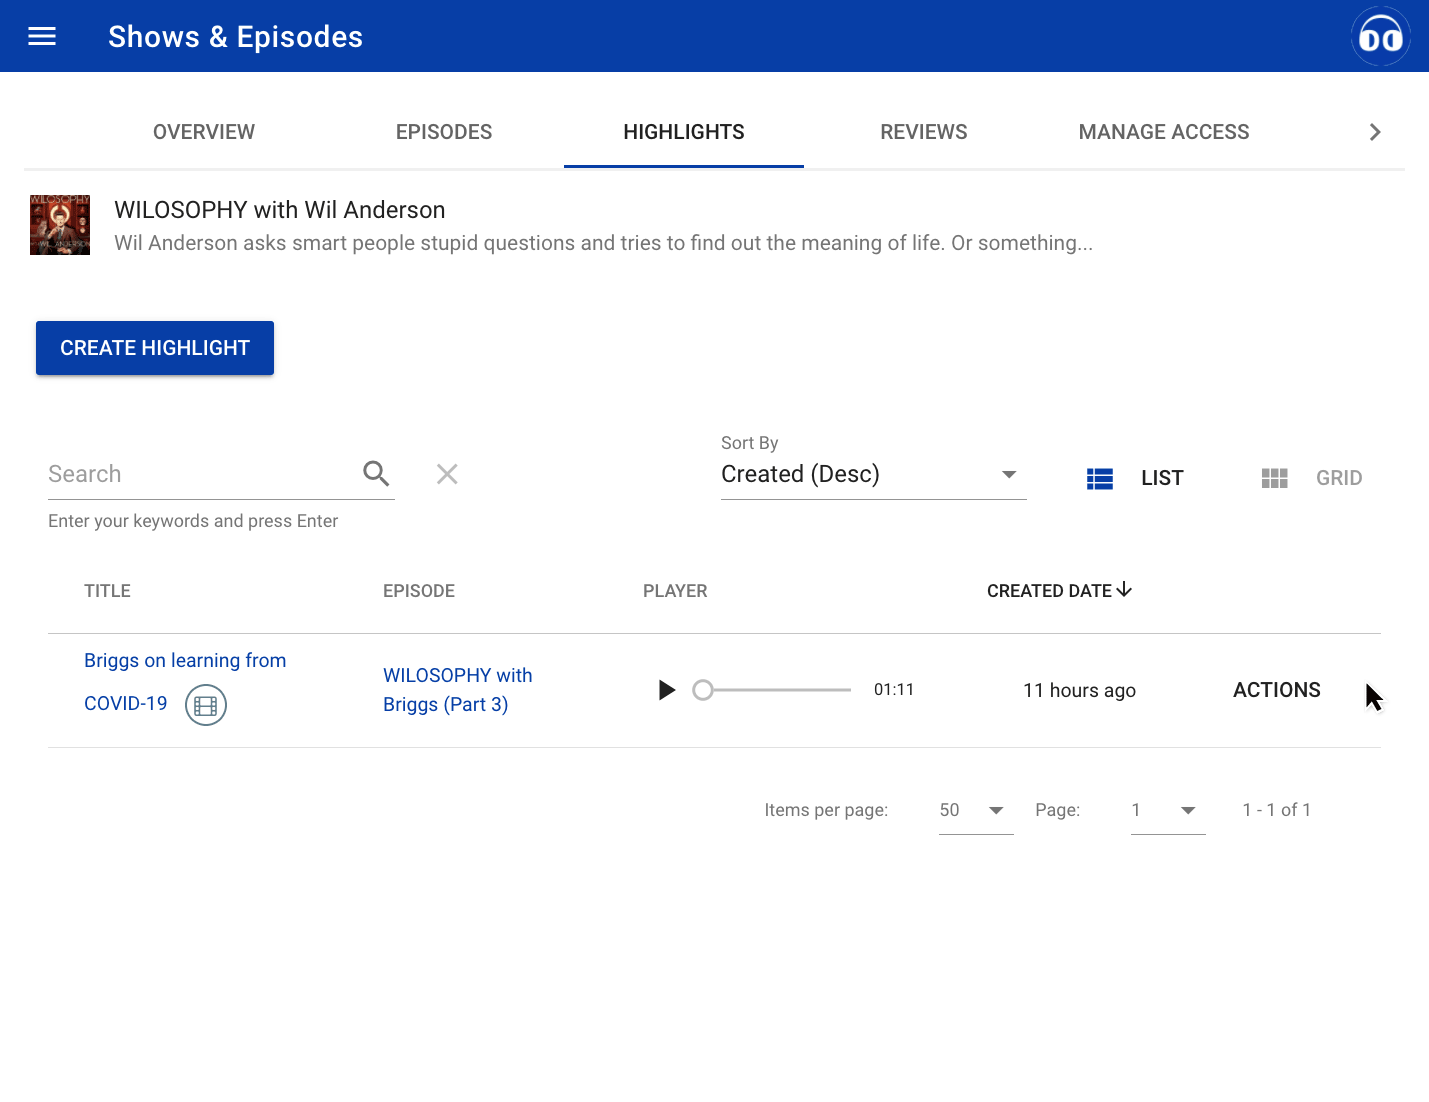The width and height of the screenshot is (1429, 1102).
Task: Click the show description text
Action: pyautogui.click(x=603, y=243)
